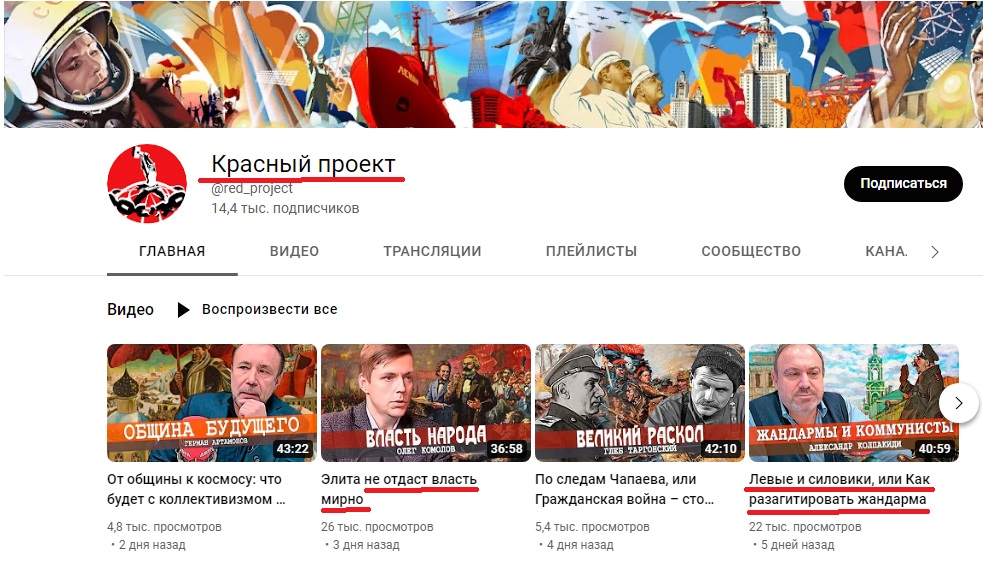Select the ГЛАВНАЯ tab

172,251
